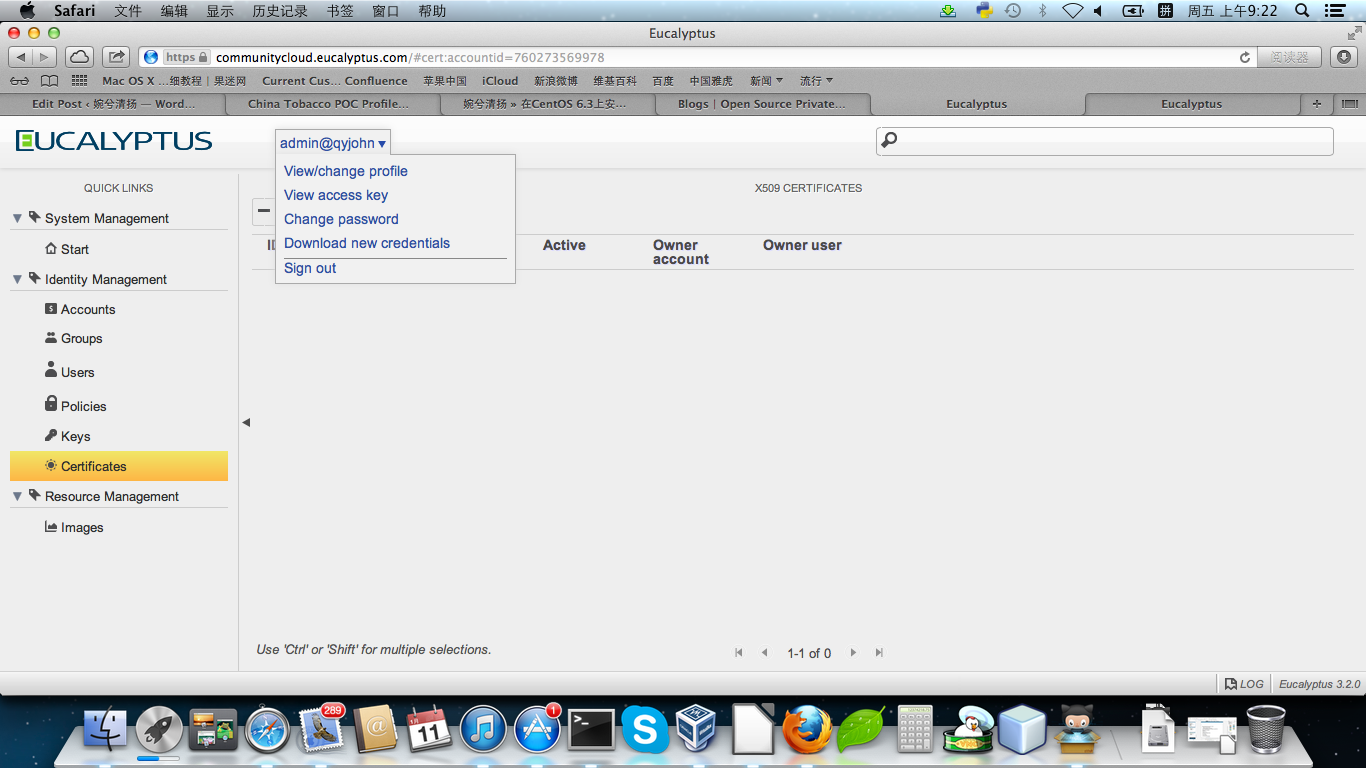The height and width of the screenshot is (768, 1366).
Task: Open Firefox in the Dock
Action: [x=807, y=729]
